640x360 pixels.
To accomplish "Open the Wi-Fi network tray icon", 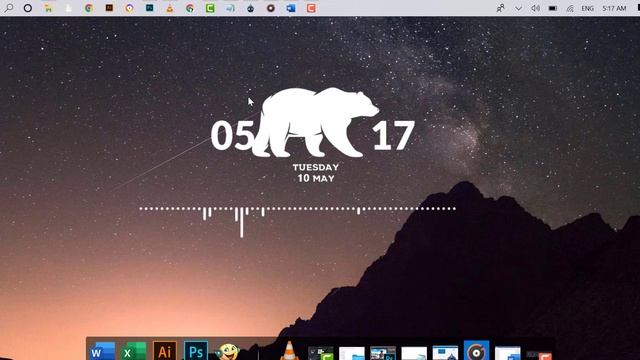I will pyautogui.click(x=570, y=8).
